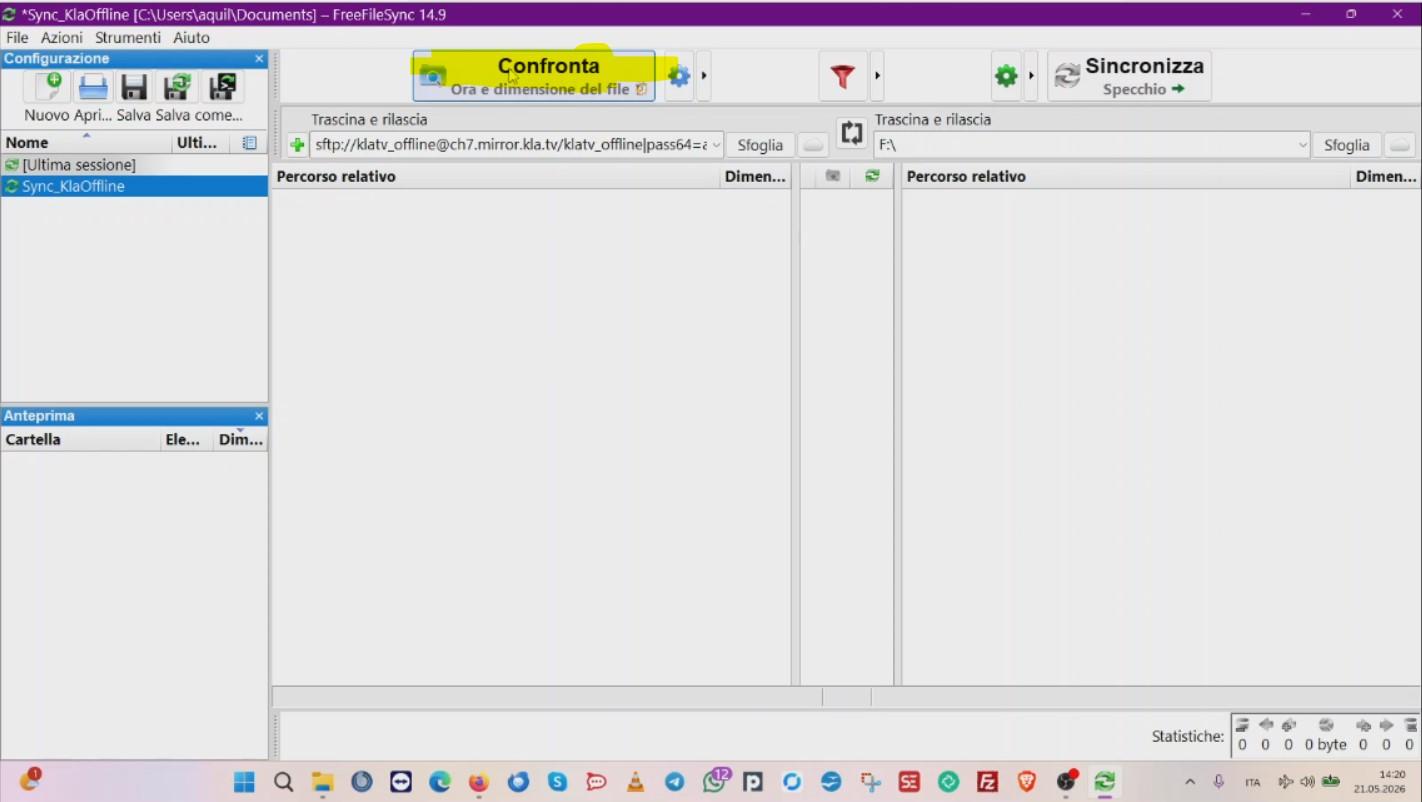Image resolution: width=1422 pixels, height=802 pixels.
Task: Expand sync variant arrow beside green gear
Action: pos(1031,76)
